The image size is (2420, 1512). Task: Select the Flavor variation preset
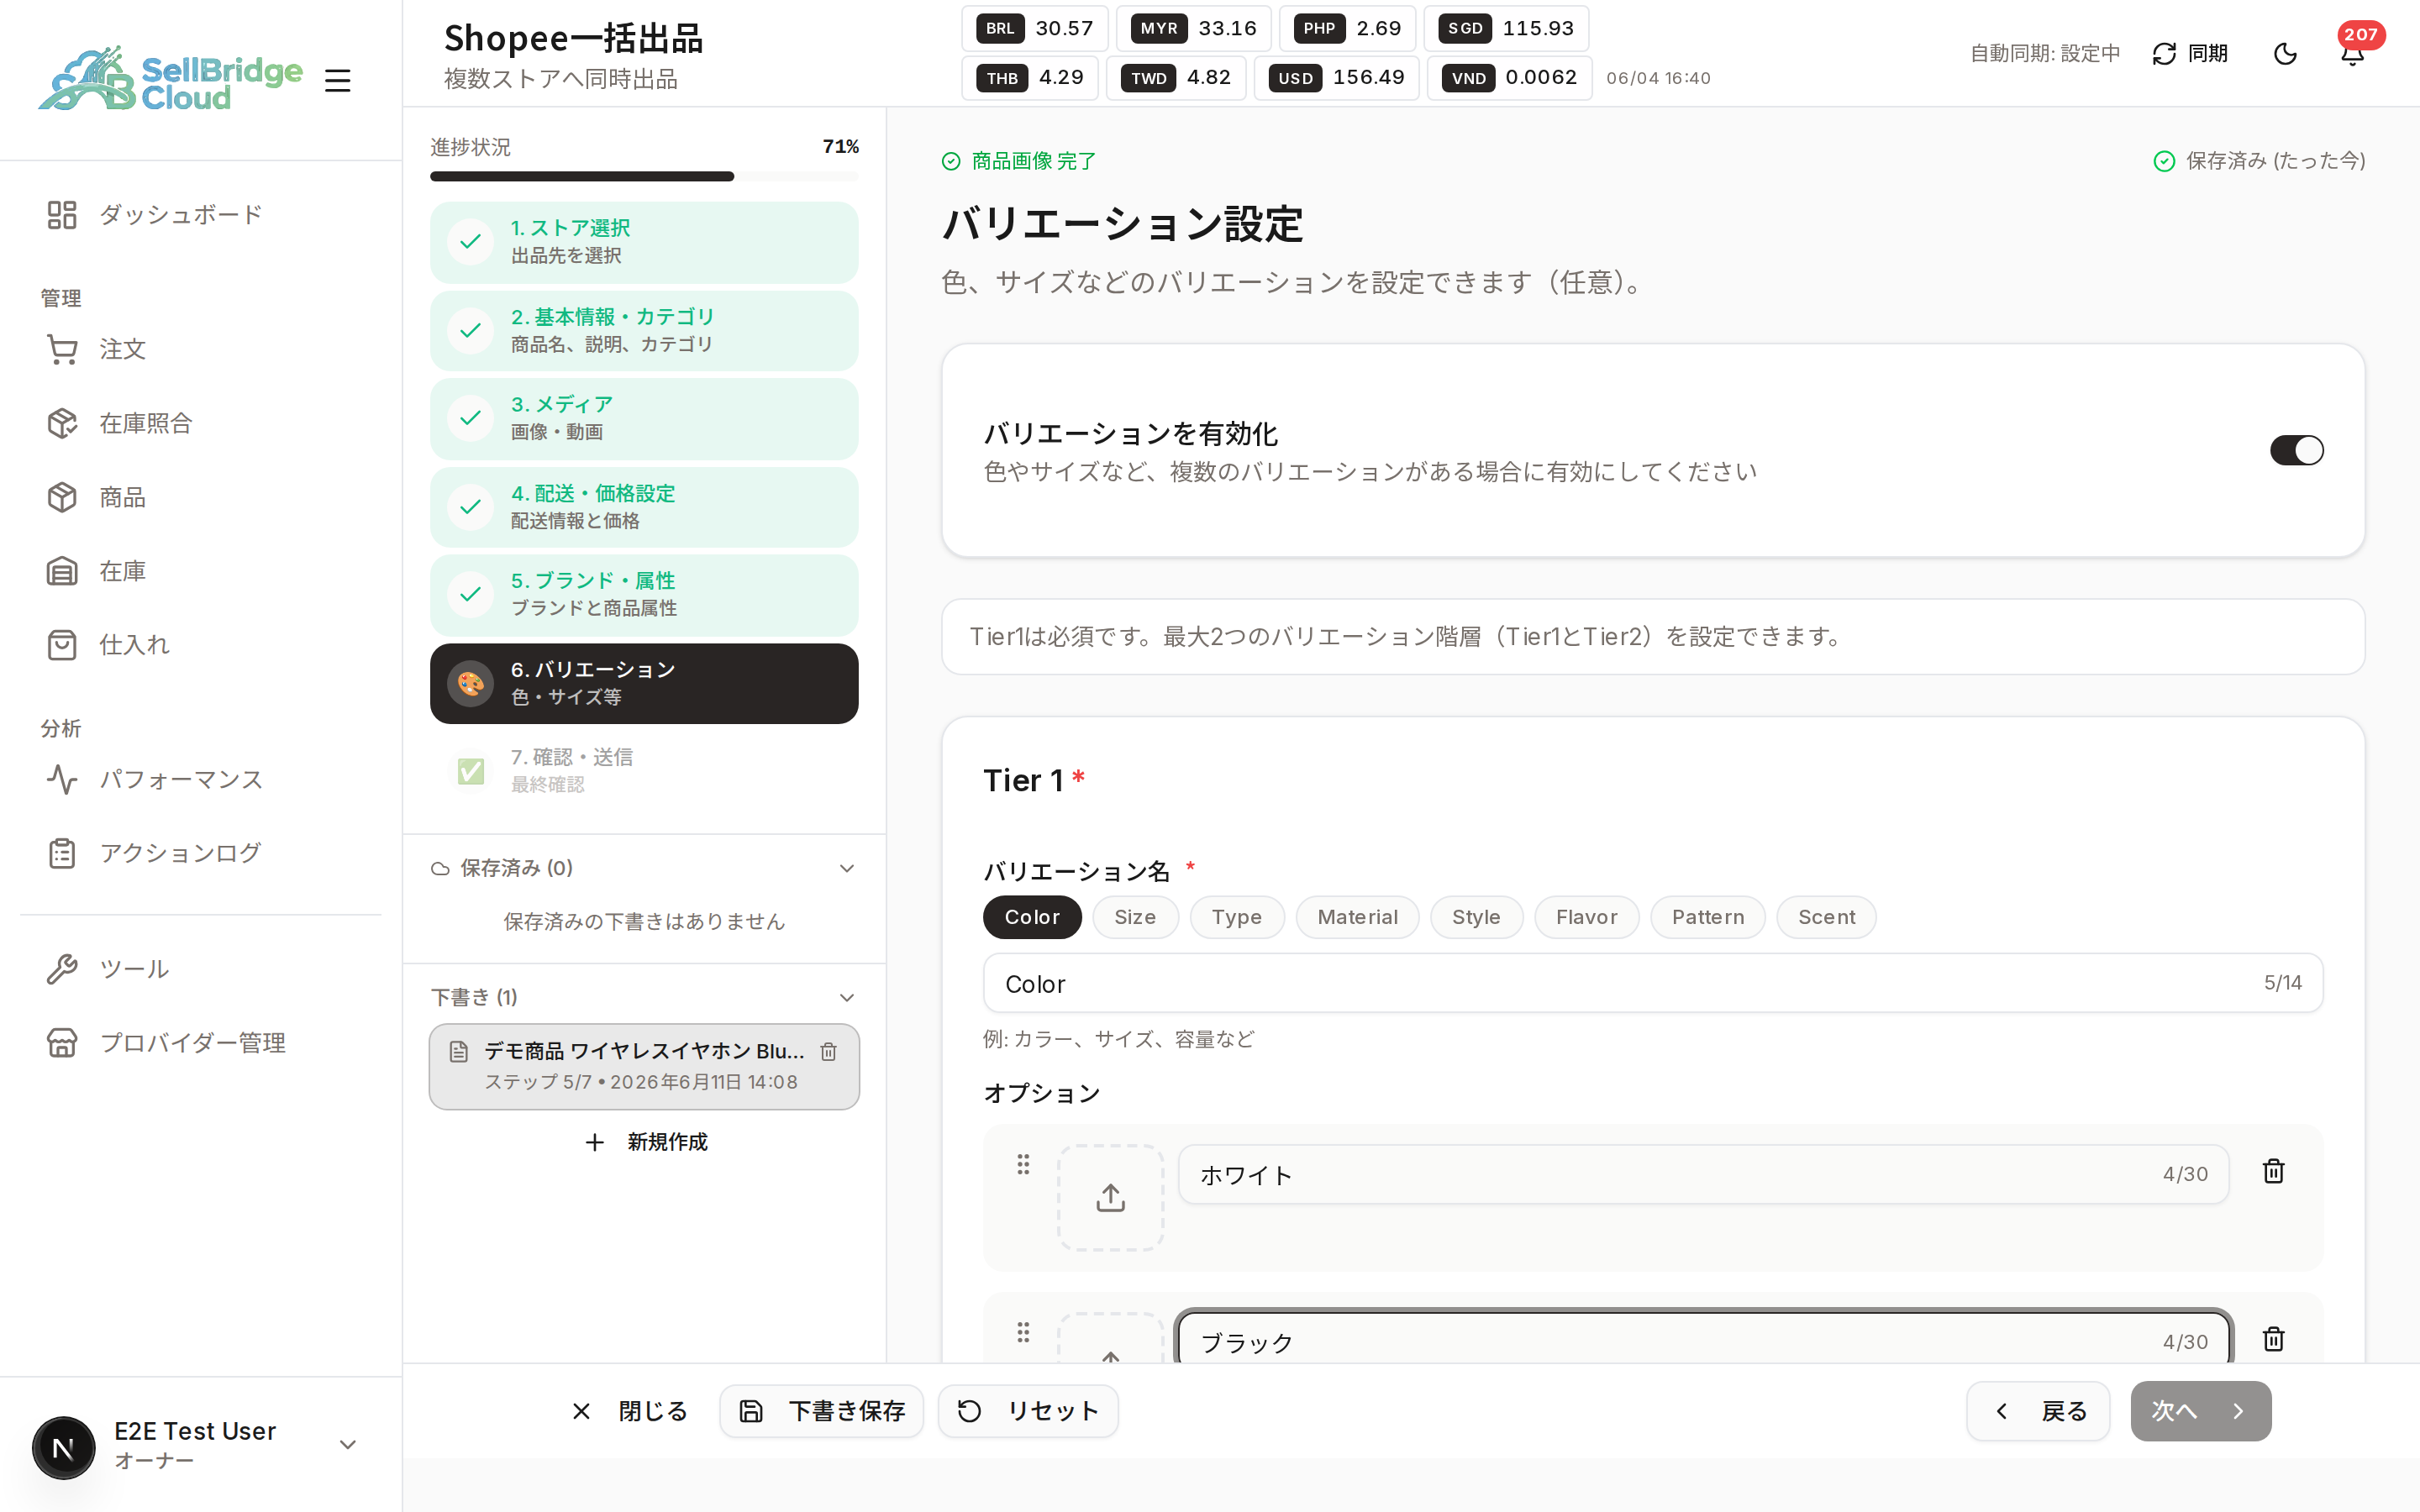pyautogui.click(x=1586, y=917)
